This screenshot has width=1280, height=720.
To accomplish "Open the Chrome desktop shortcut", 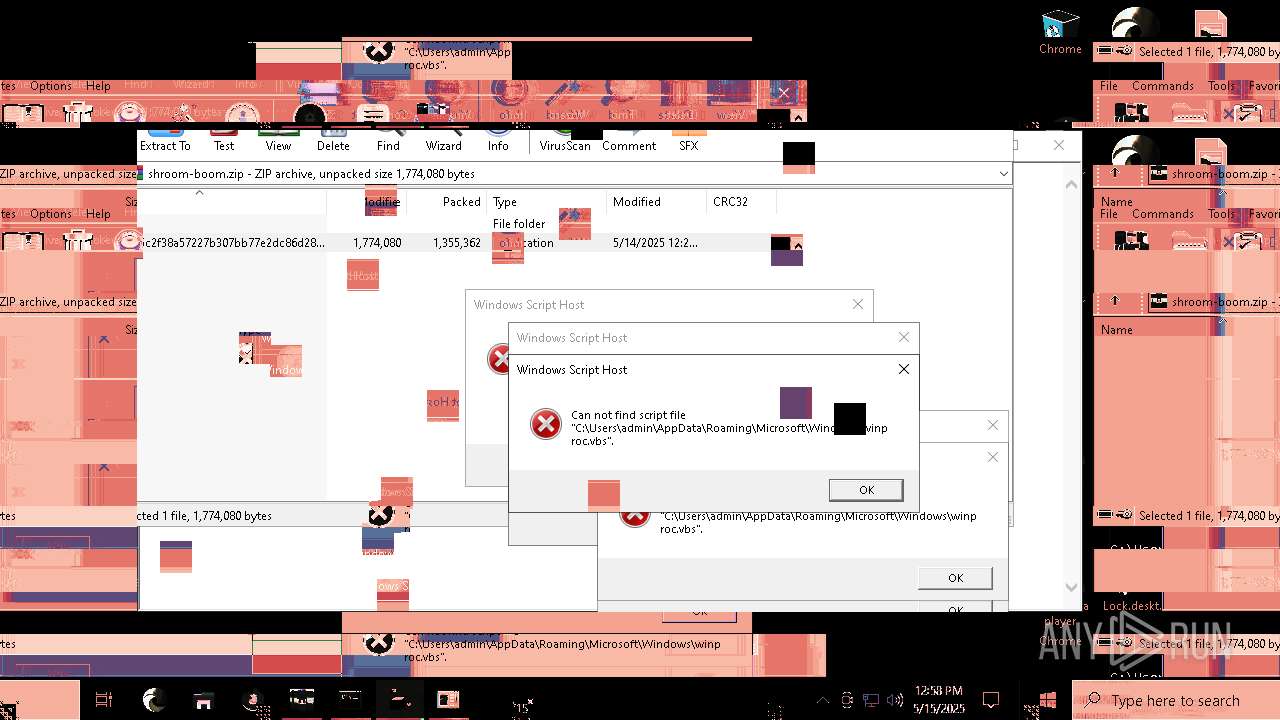I will tap(1060, 33).
